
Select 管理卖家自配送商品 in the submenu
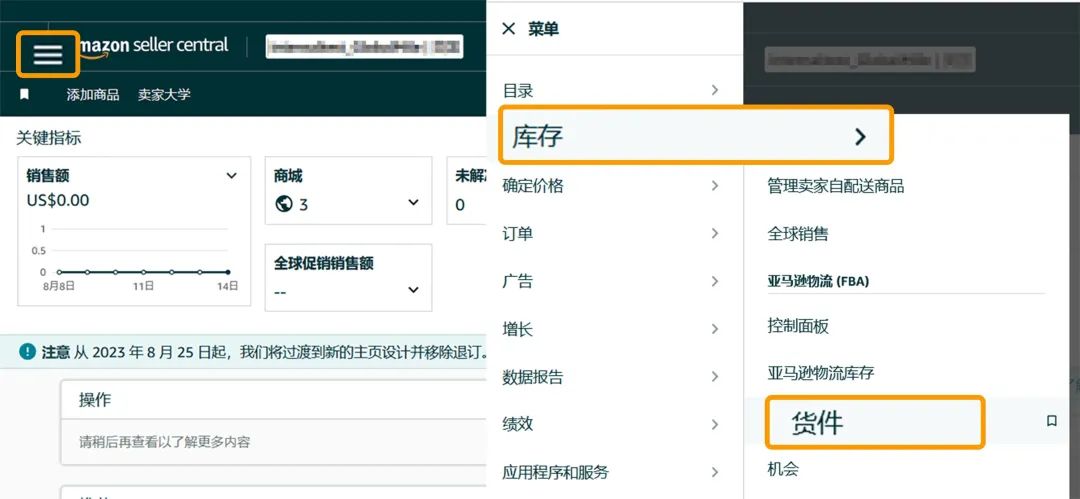point(835,186)
